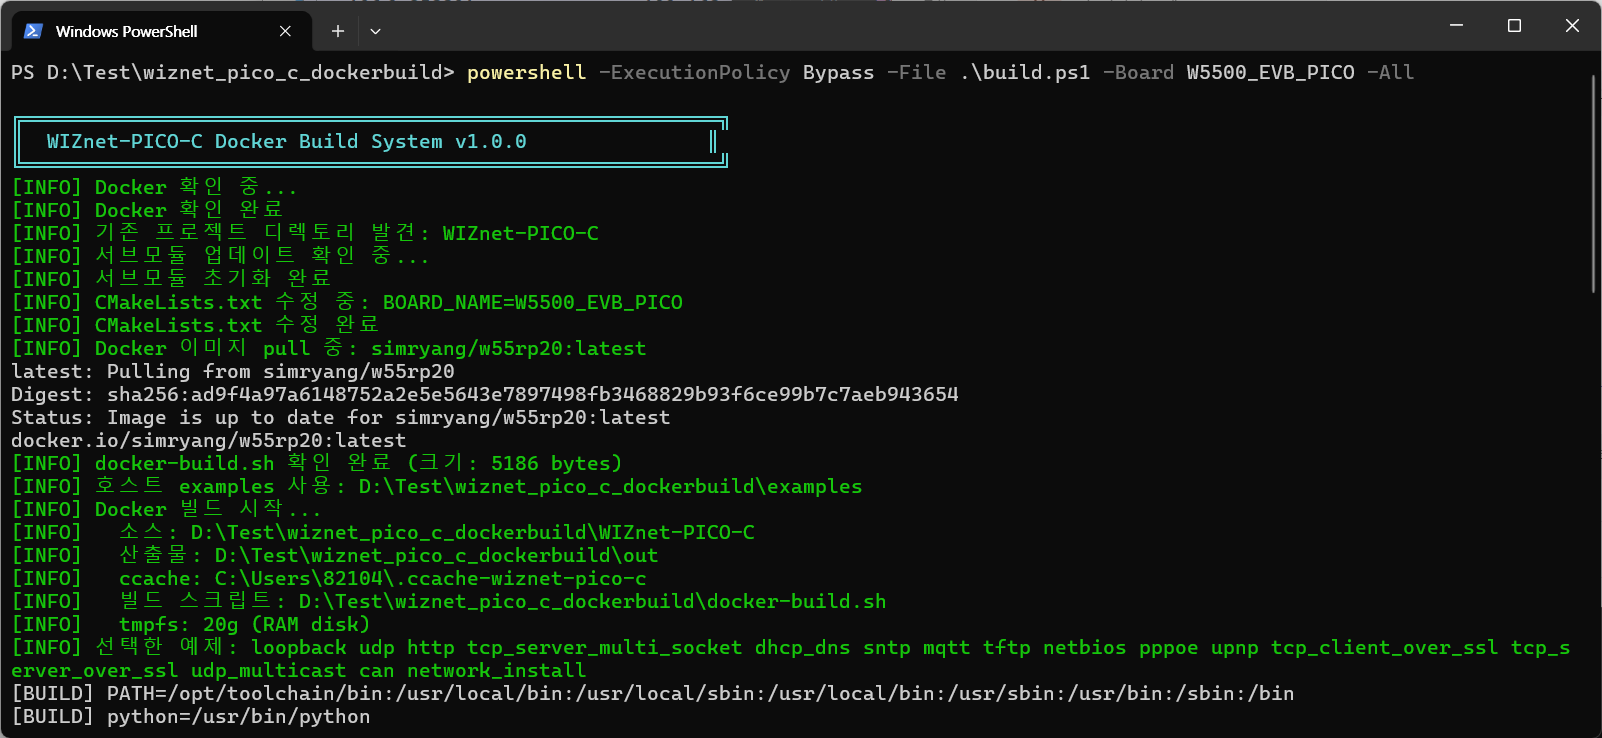This screenshot has width=1602, height=738.
Task: Click the '-ExecutionPolicy' parameter text
Action: 694,73
